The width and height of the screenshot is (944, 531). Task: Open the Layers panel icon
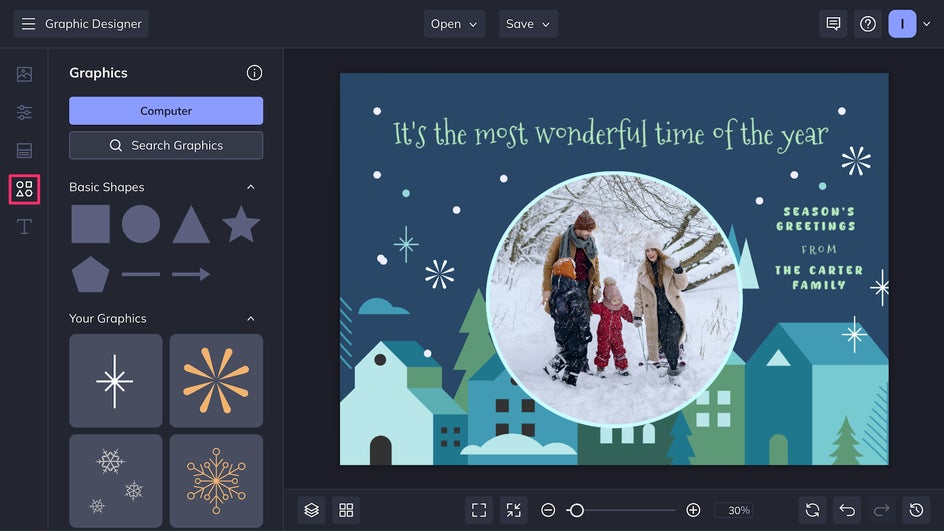coord(311,511)
